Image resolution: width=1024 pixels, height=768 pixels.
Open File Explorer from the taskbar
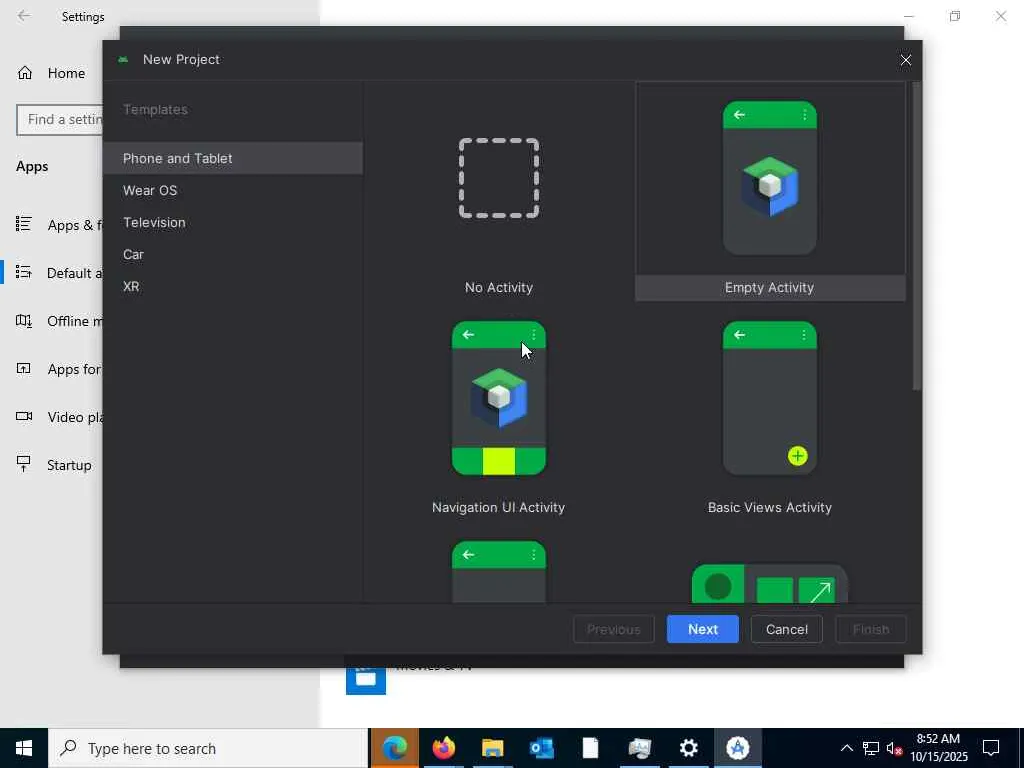tap(492, 748)
